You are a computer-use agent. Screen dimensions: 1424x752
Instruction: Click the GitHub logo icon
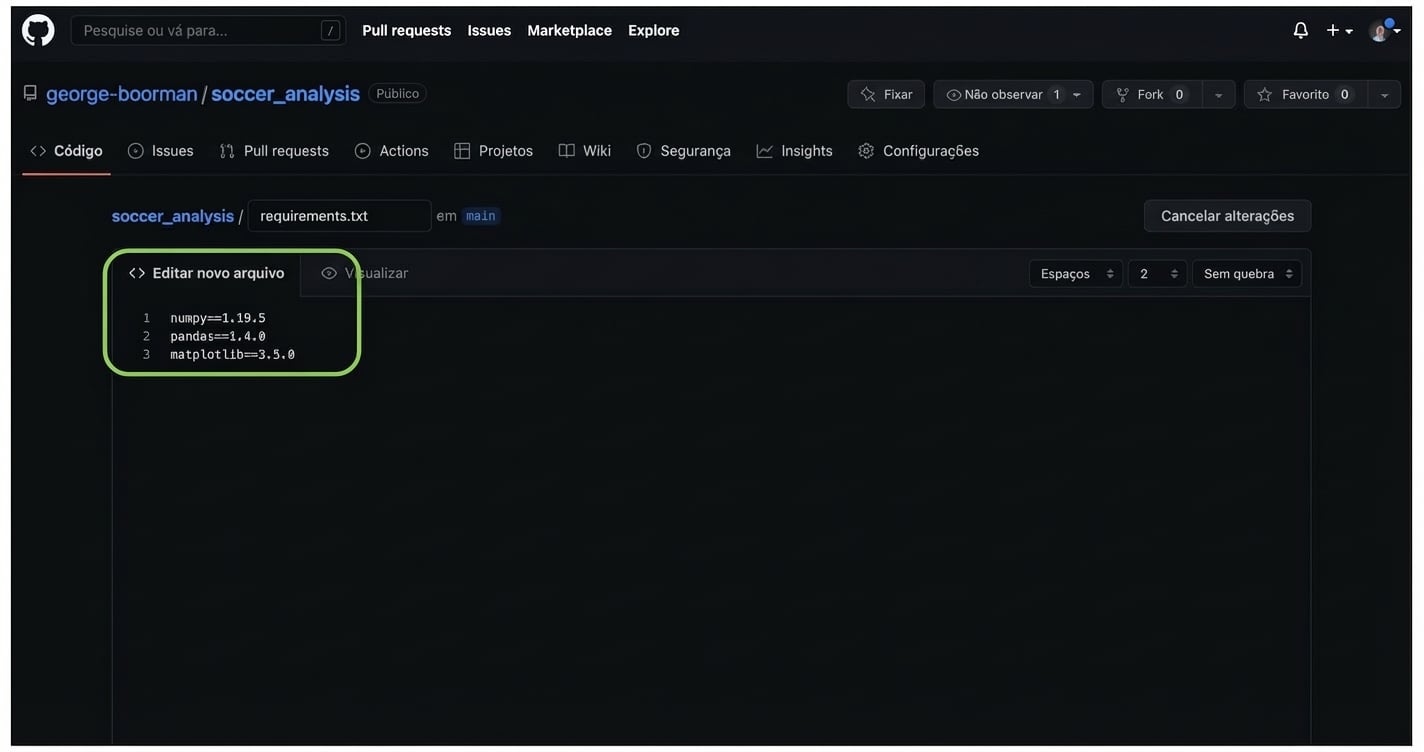(37, 28)
